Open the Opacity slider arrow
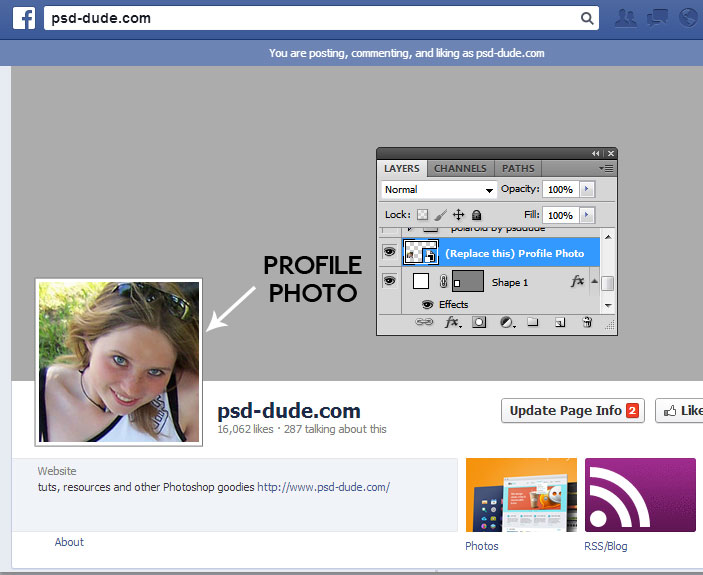The width and height of the screenshot is (703, 575). point(586,189)
